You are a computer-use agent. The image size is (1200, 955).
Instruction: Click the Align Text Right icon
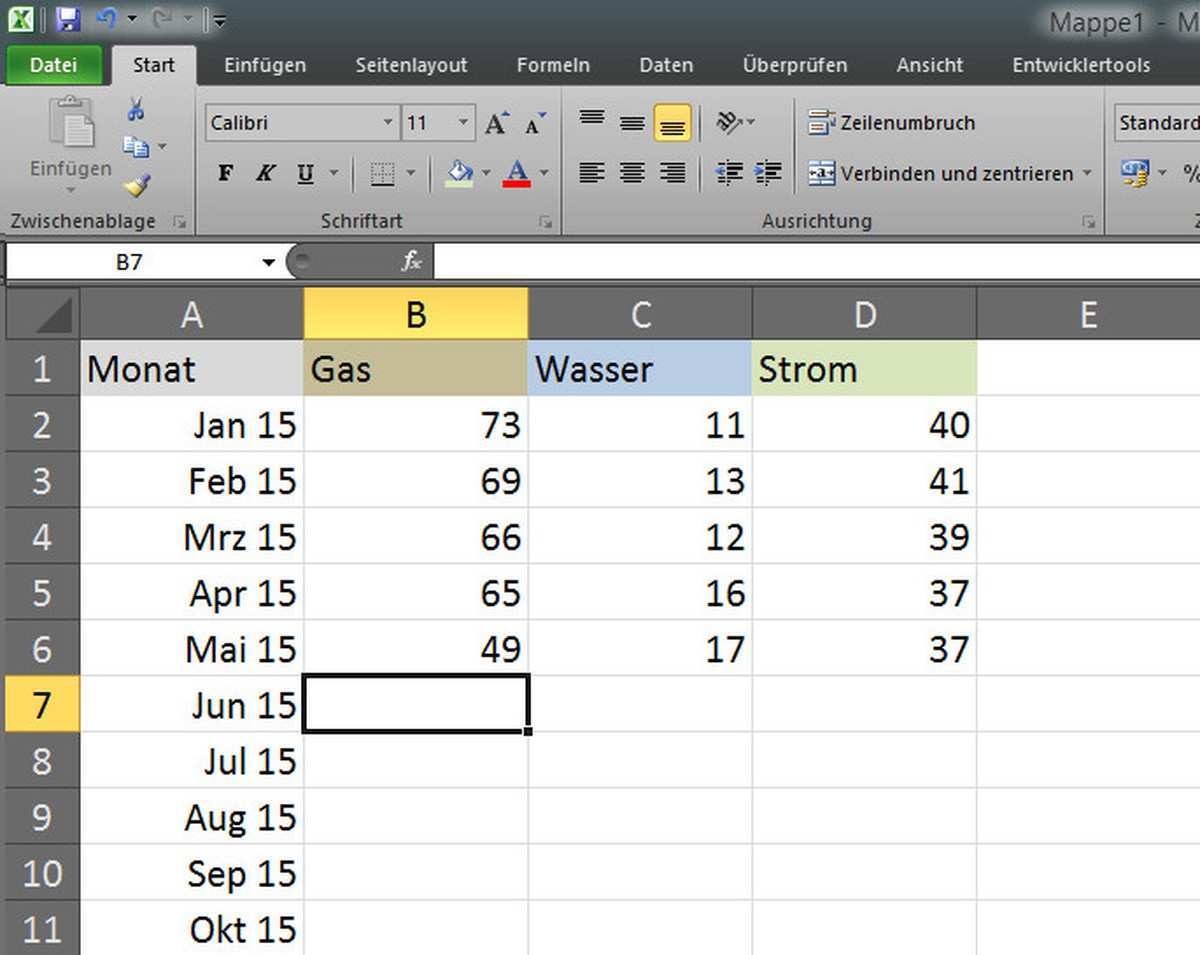tap(673, 173)
